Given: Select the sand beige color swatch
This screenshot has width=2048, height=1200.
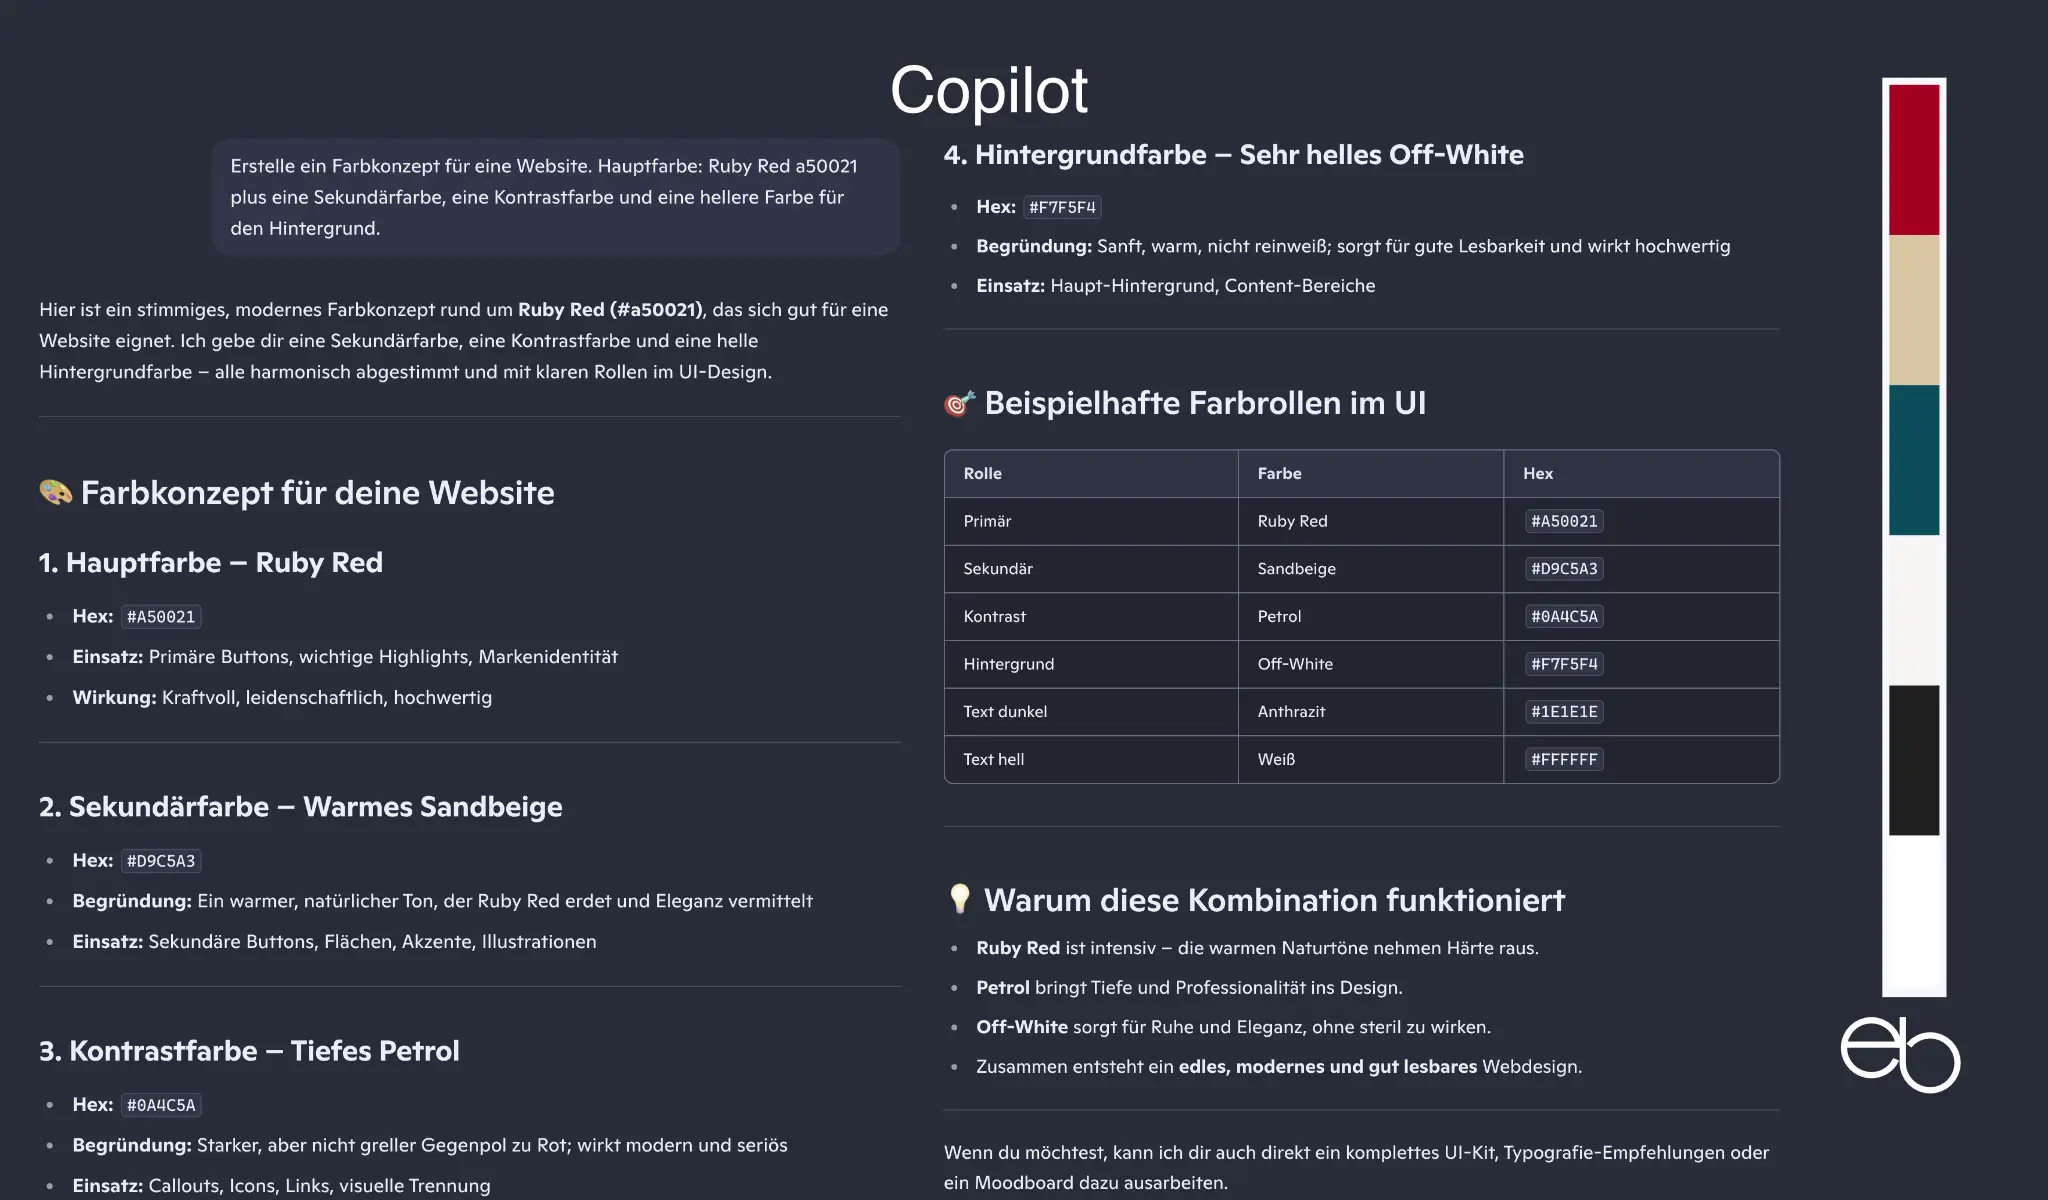Looking at the screenshot, I should (1913, 310).
